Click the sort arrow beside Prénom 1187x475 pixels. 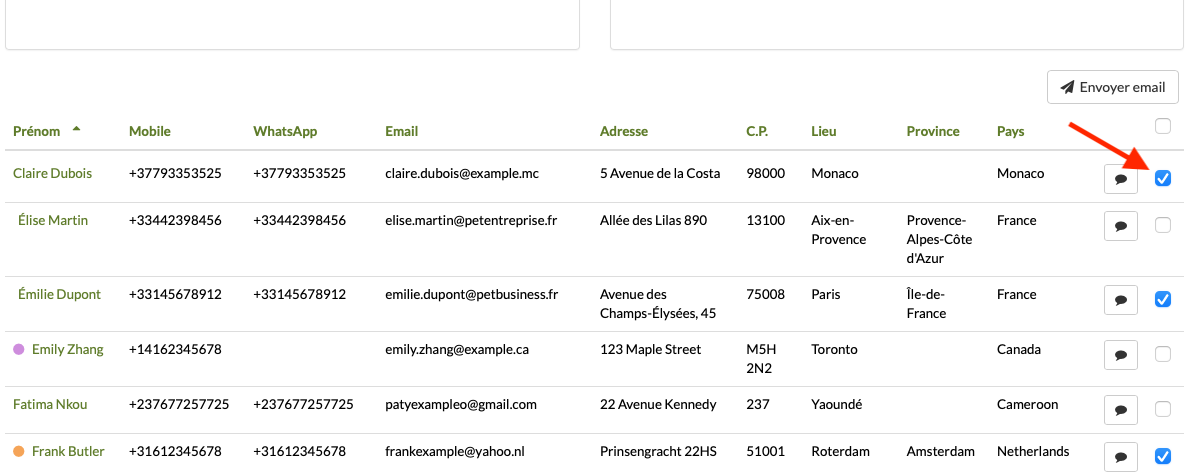77,130
